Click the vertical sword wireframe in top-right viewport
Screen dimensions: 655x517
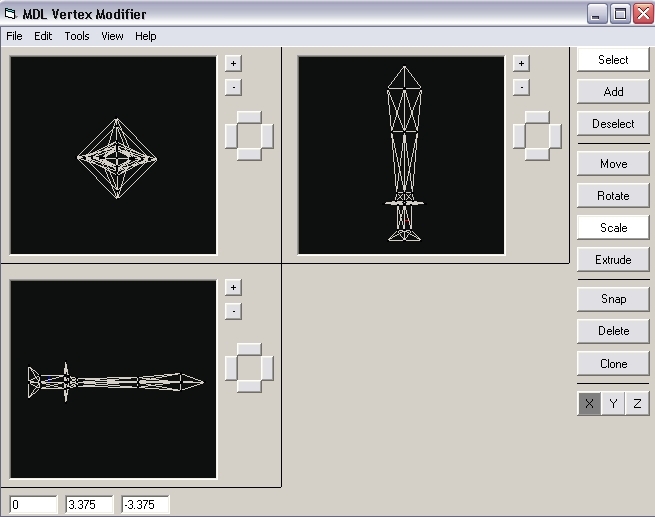pyautogui.click(x=404, y=154)
